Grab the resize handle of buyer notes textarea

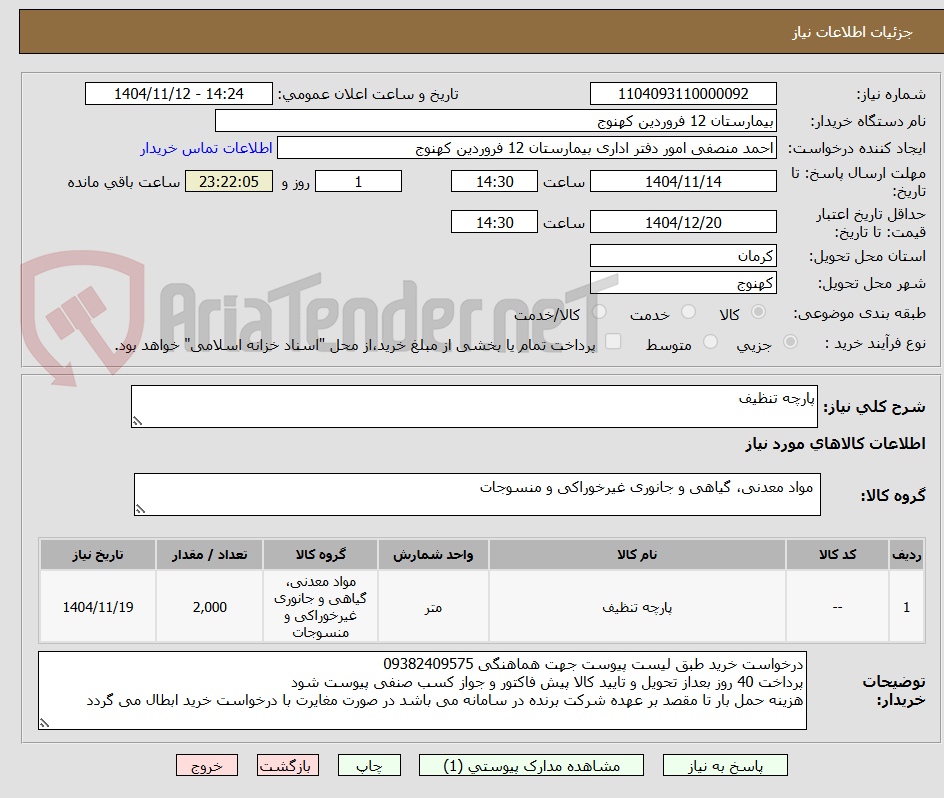45,723
